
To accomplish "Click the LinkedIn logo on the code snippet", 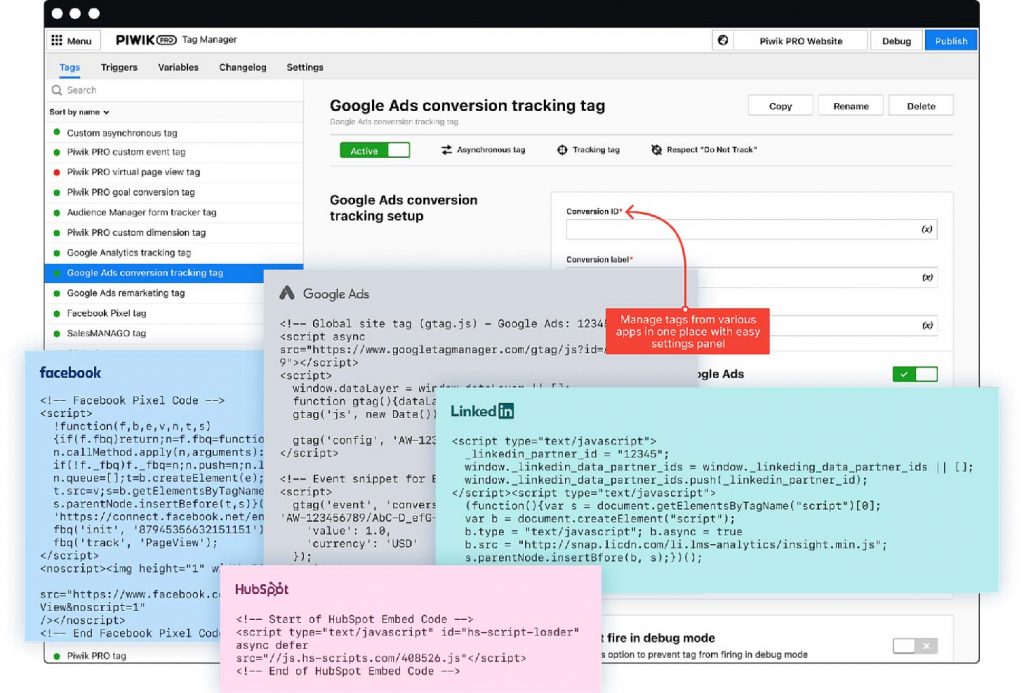I will 483,411.
